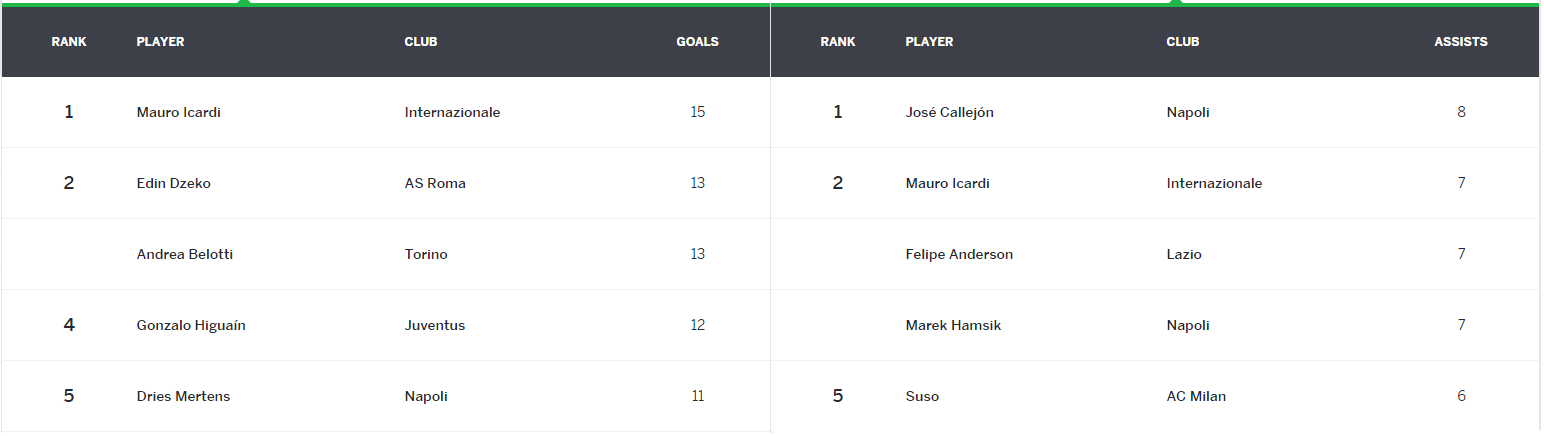Open Suso's player entry
This screenshot has height=436, width=1544.
[x=921, y=396]
